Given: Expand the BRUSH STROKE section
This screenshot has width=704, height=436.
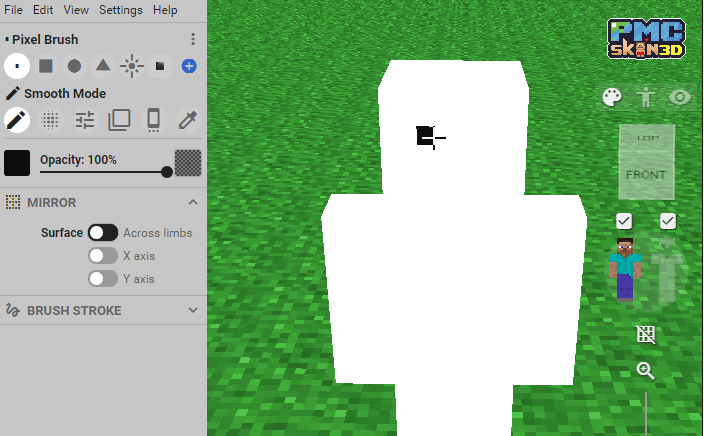Looking at the screenshot, I should click(193, 310).
